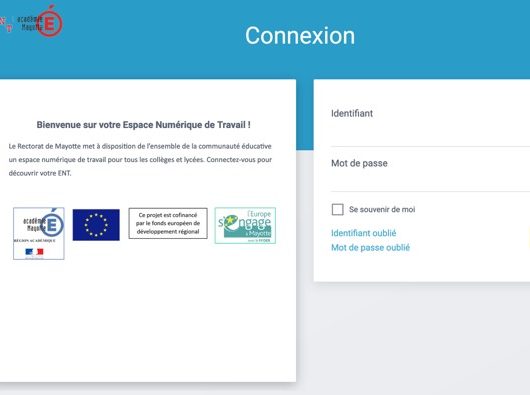Click the l'Europe s'engage à Mayotte logo

pyautogui.click(x=245, y=225)
